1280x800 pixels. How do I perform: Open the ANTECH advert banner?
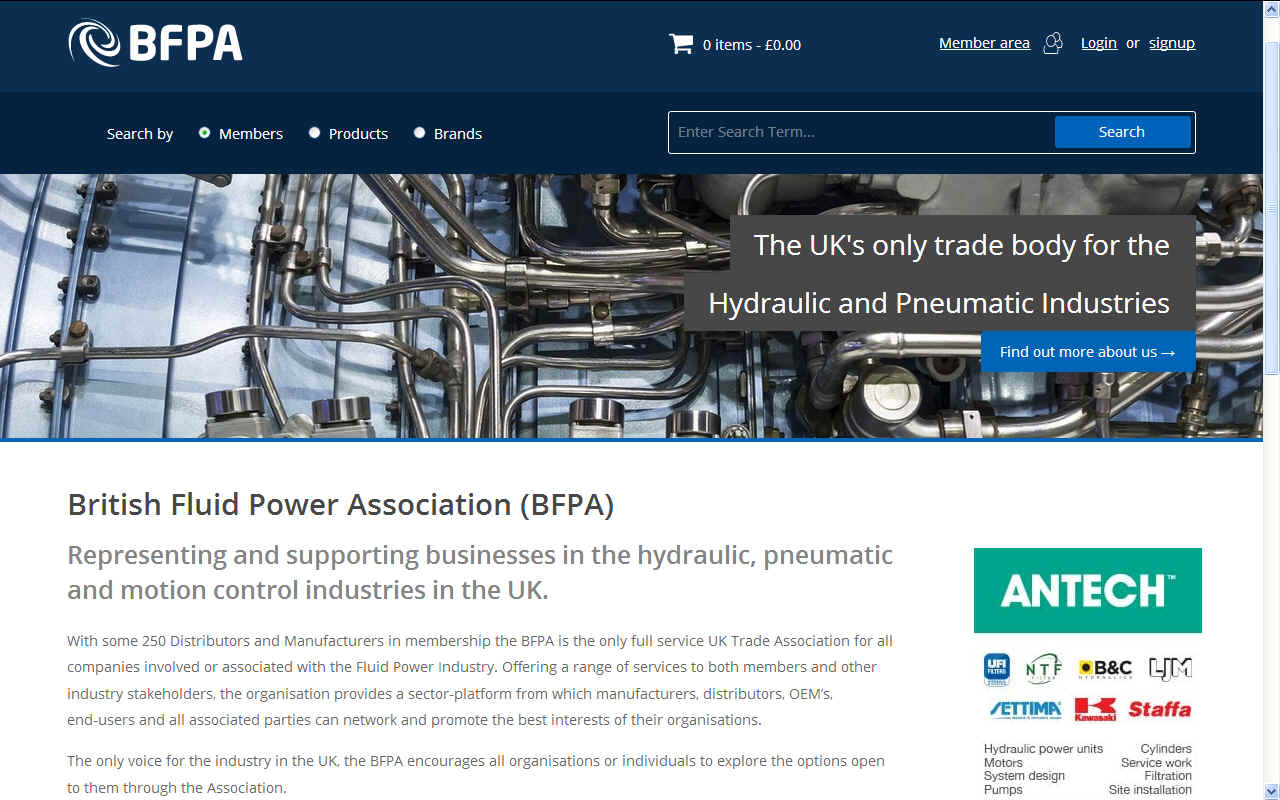click(x=1088, y=590)
